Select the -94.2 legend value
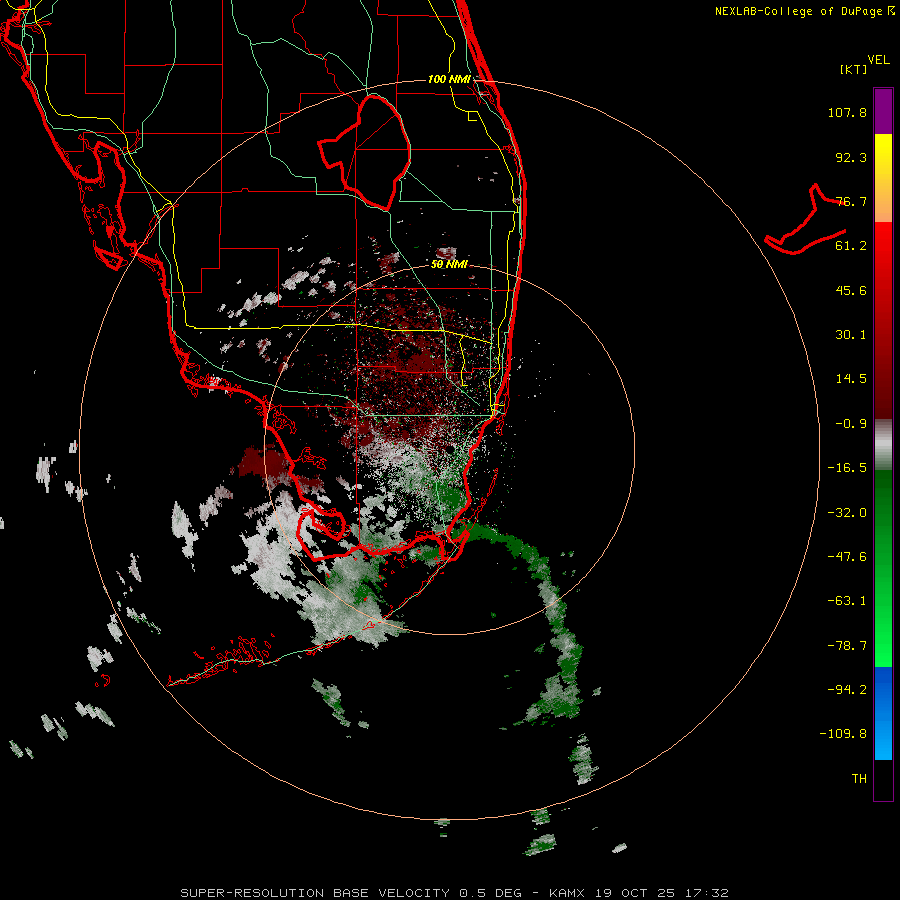Viewport: 900px width, 900px height. click(847, 690)
